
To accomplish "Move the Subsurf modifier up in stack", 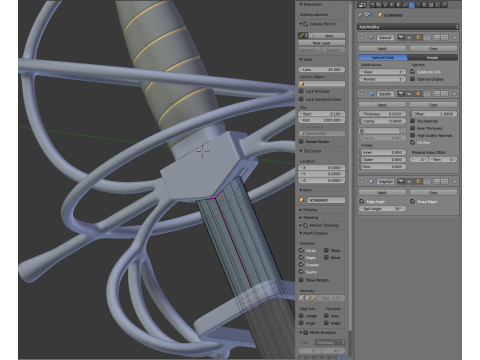I will pos(437,37).
